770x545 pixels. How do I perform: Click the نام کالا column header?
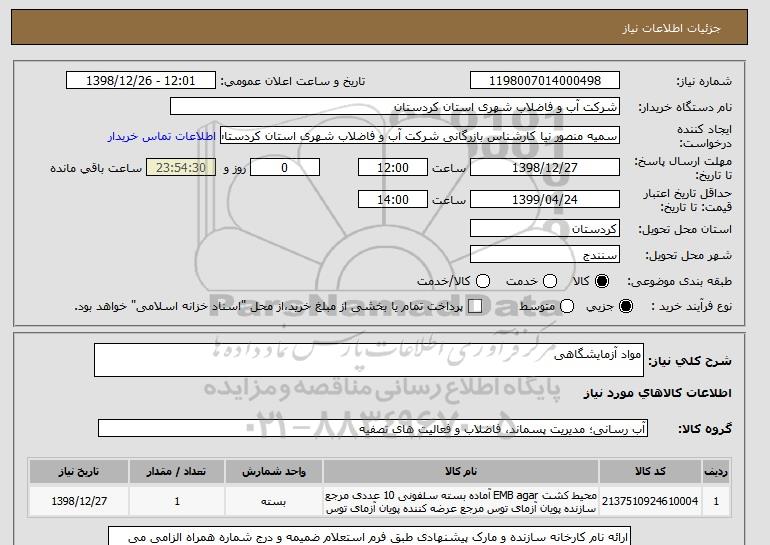click(x=461, y=471)
